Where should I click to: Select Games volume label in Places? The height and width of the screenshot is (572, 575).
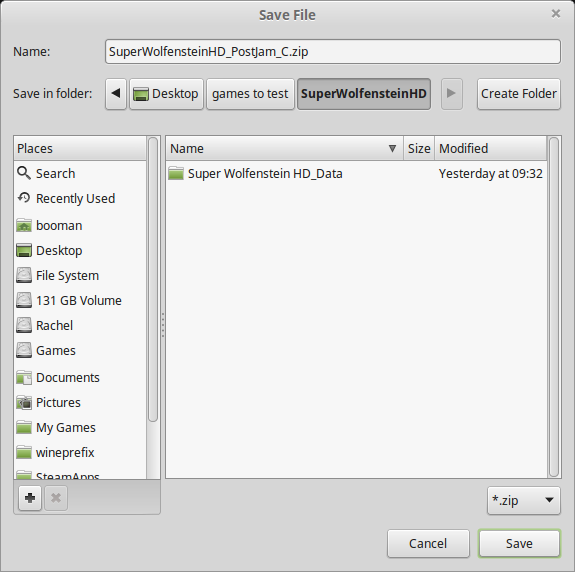(56, 350)
